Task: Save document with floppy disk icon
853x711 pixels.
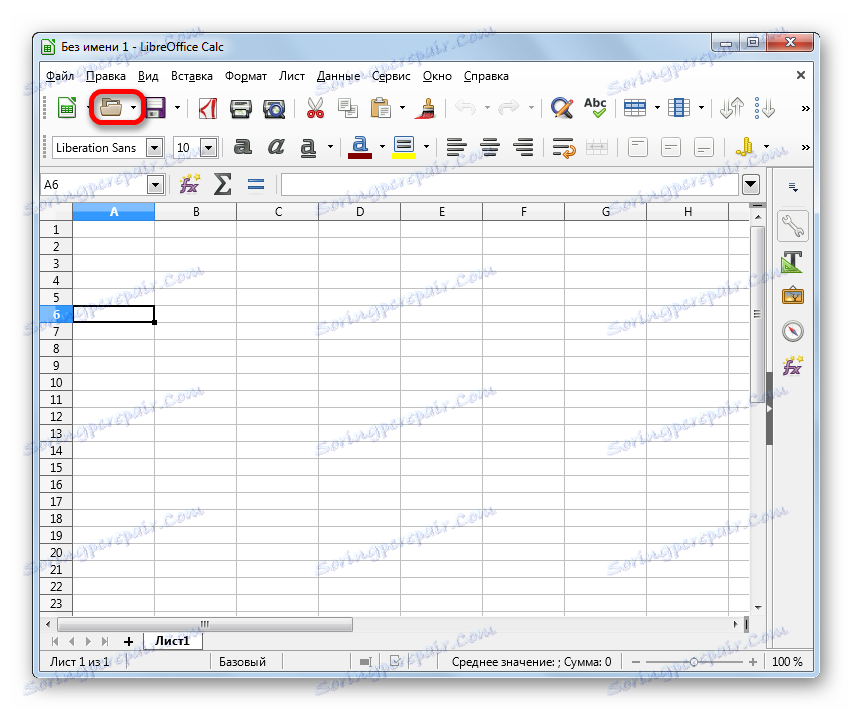Action: coord(156,108)
